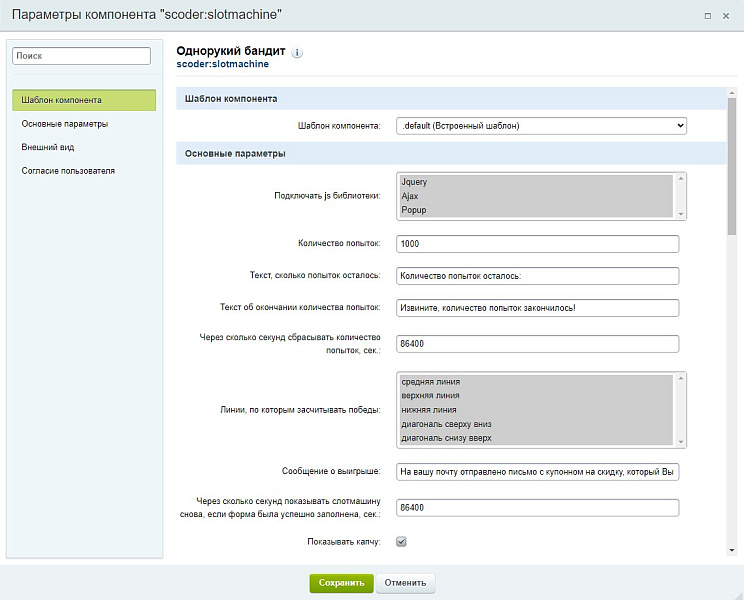
Task: Open the Основные параметры section
Action: tap(65, 124)
